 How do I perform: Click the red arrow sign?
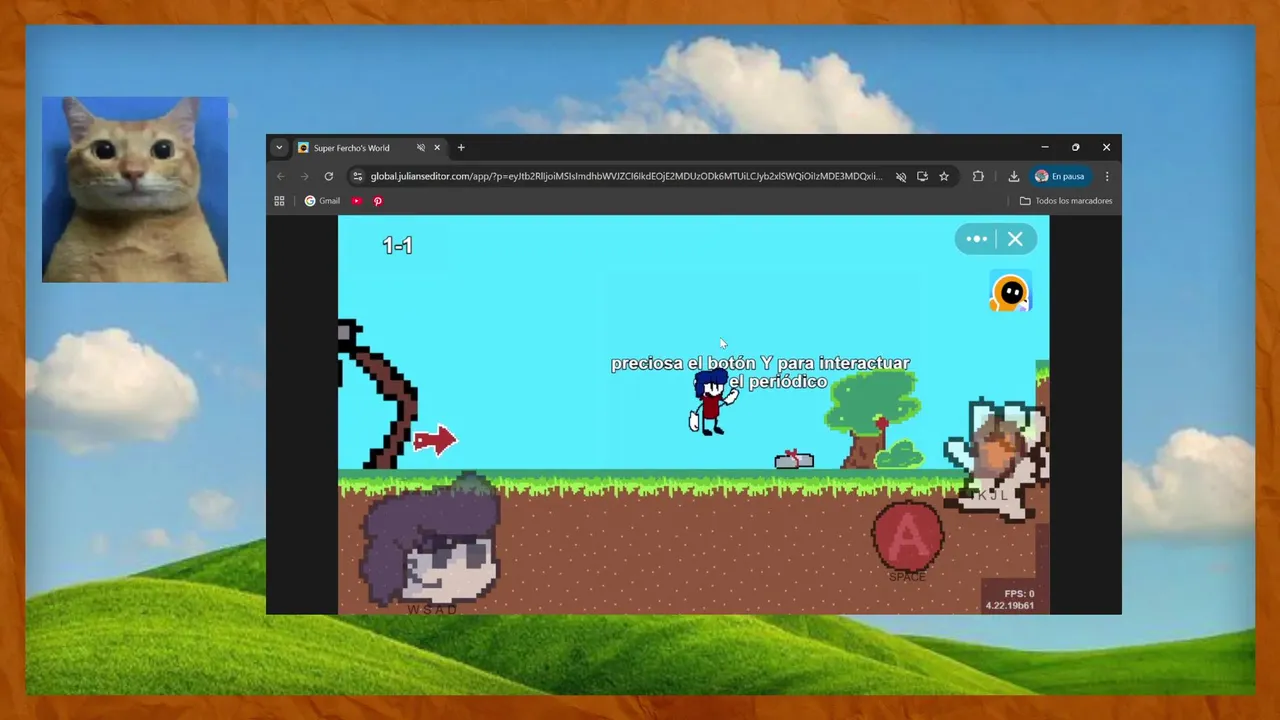435,439
